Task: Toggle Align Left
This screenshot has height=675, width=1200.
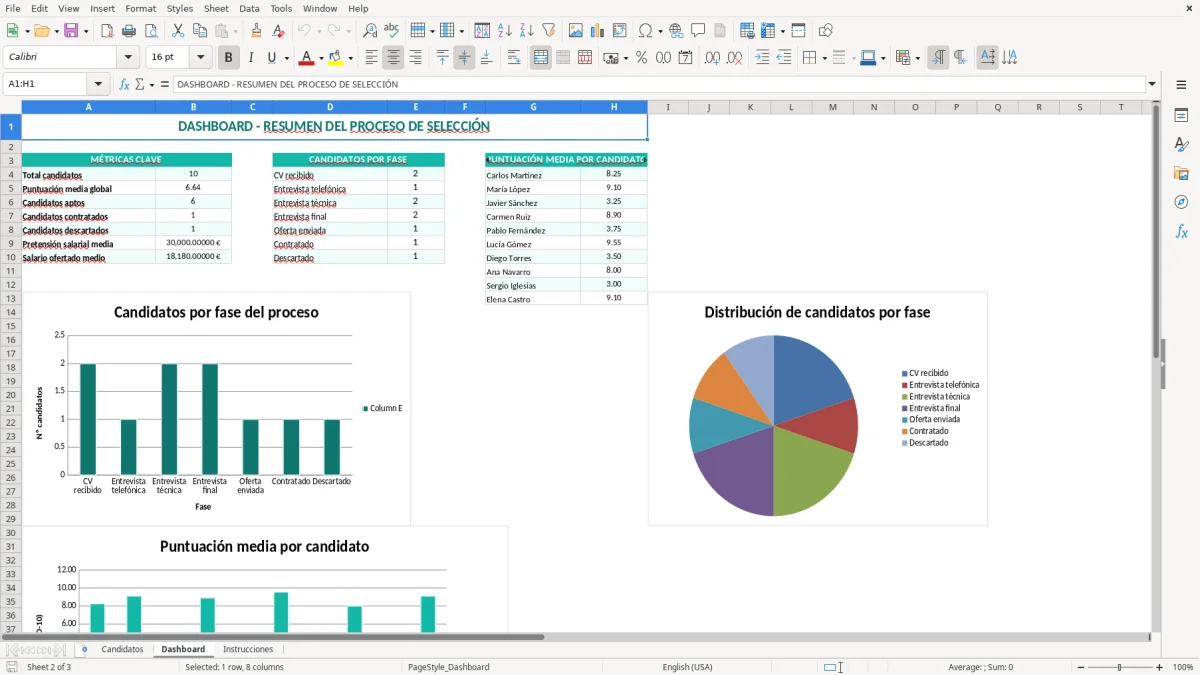Action: pyautogui.click(x=372, y=58)
